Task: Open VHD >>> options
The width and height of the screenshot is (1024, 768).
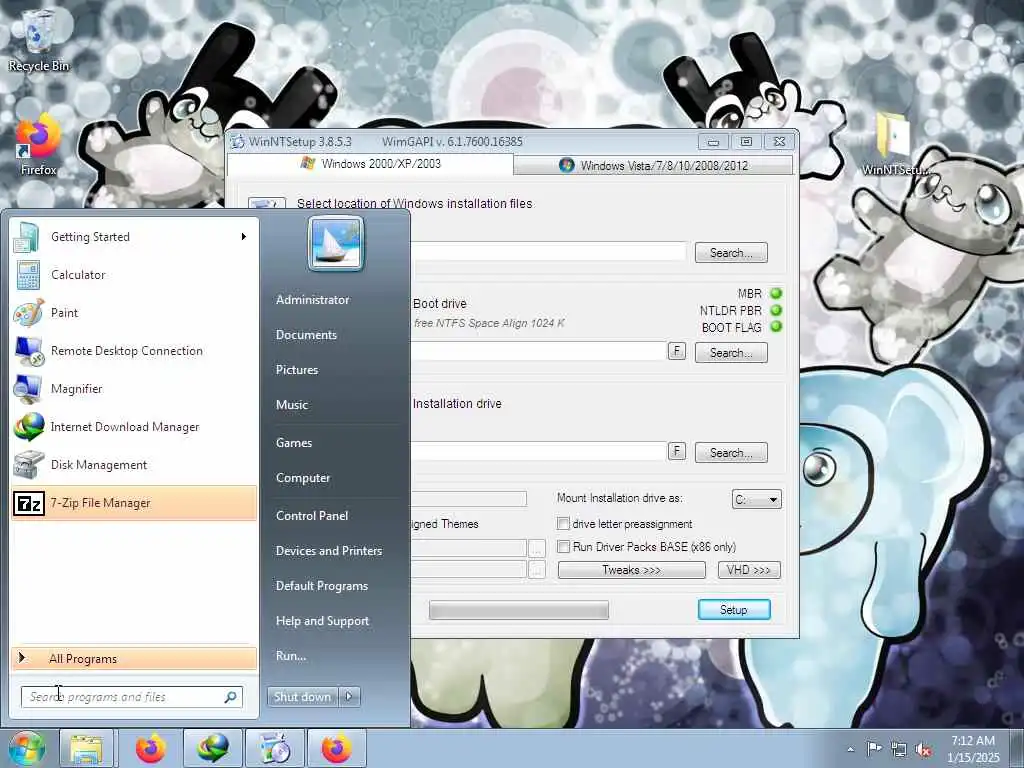Action: coord(749,570)
